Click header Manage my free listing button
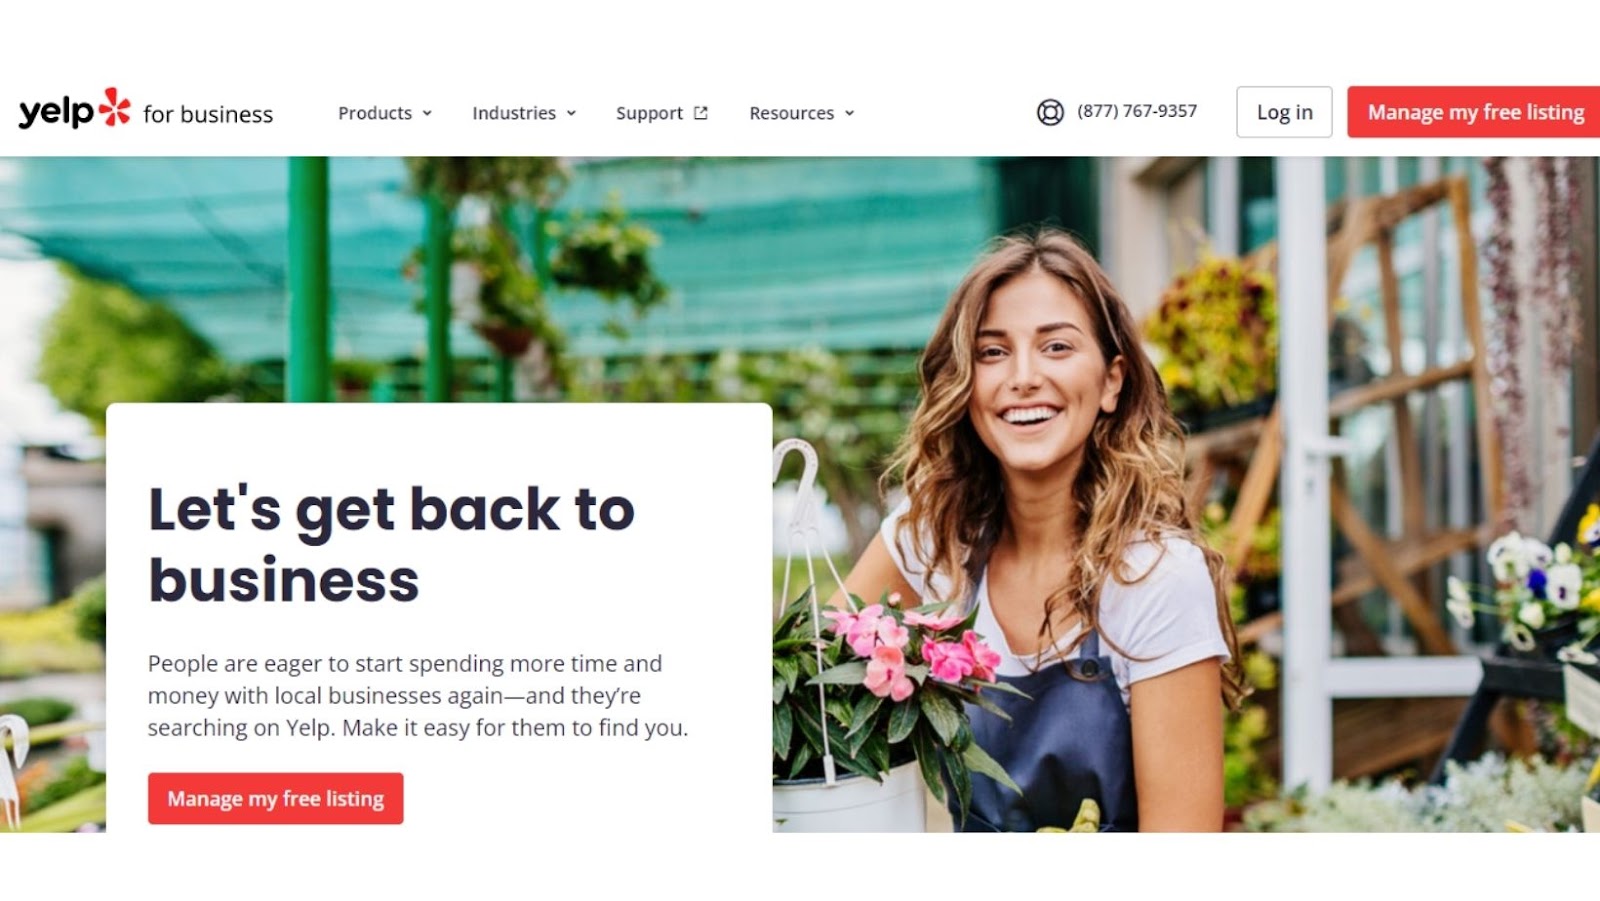The width and height of the screenshot is (1600, 901). pyautogui.click(x=1474, y=112)
